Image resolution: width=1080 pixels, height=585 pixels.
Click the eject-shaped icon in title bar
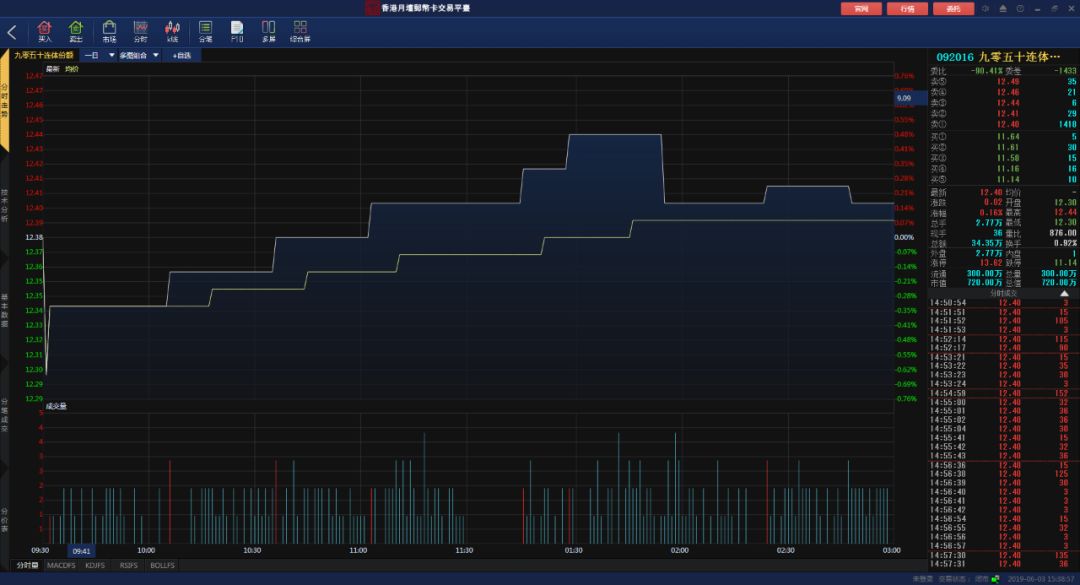point(1003,8)
